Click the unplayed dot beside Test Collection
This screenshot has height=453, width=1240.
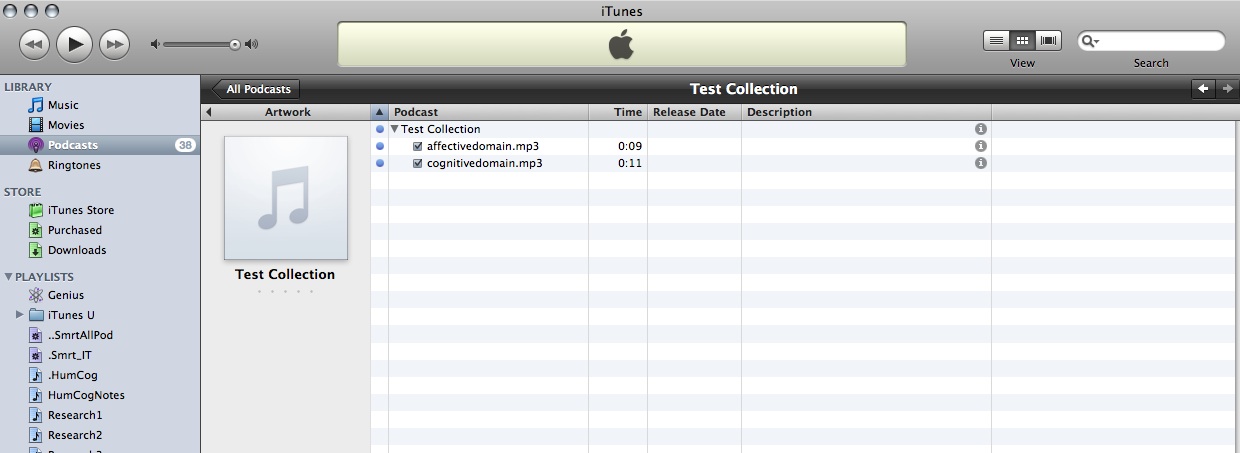click(x=379, y=129)
